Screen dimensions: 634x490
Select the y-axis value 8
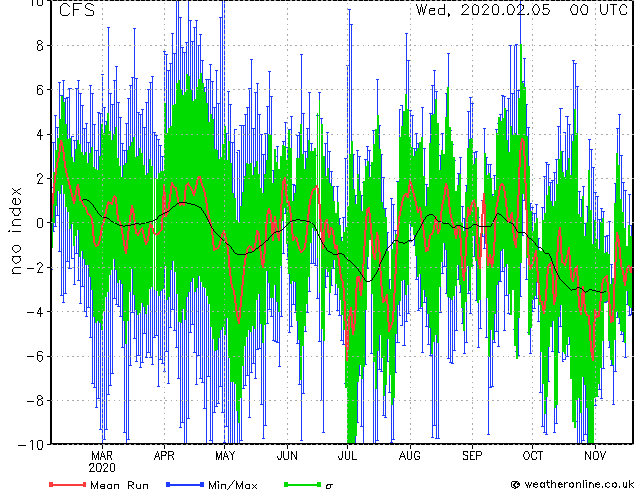(x=40, y=46)
